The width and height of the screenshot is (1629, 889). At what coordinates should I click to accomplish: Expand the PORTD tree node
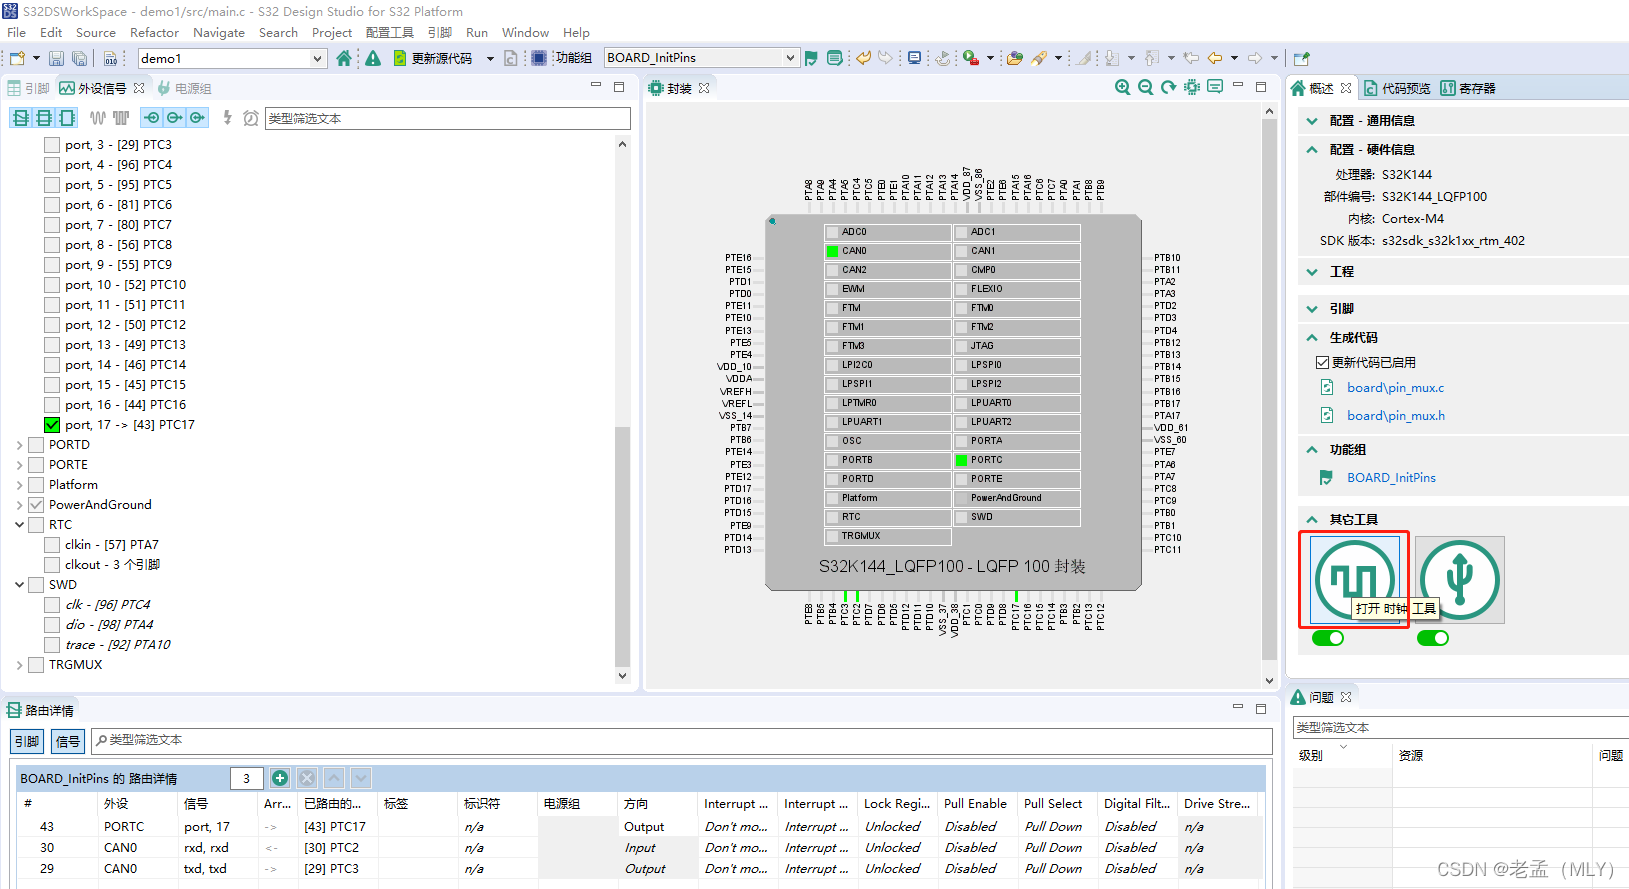[19, 445]
